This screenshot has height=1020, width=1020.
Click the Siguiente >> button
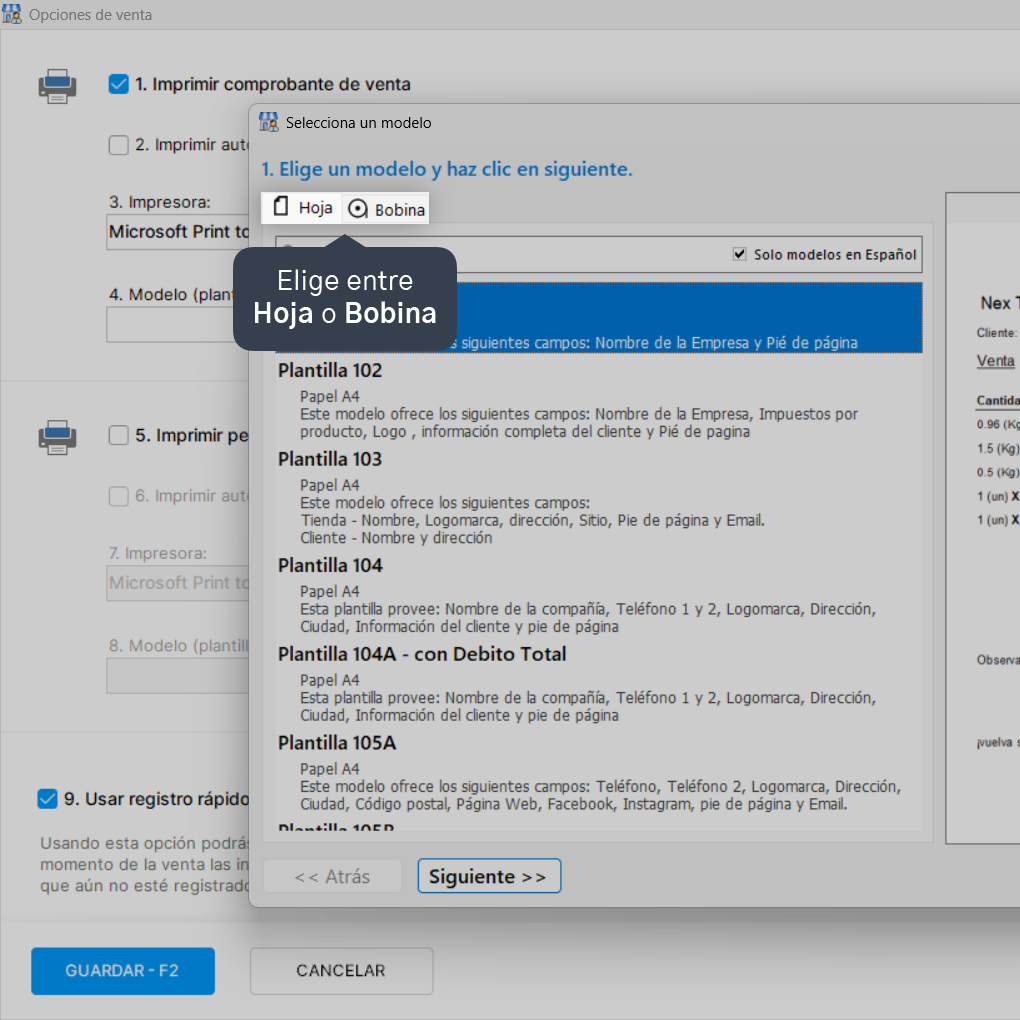[x=489, y=876]
